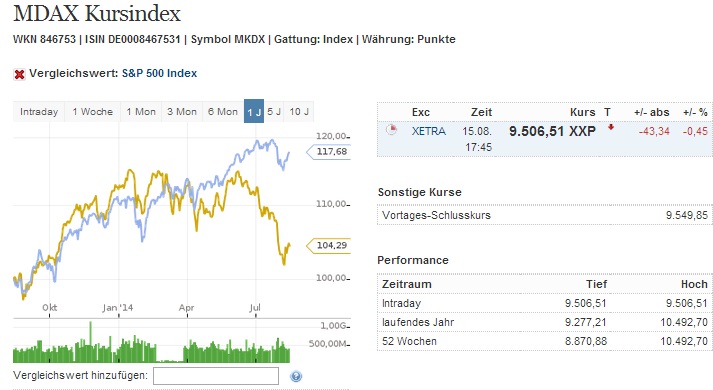Switch chart to the 5 J range
Viewport: 713px width, 390px height.
274,112
